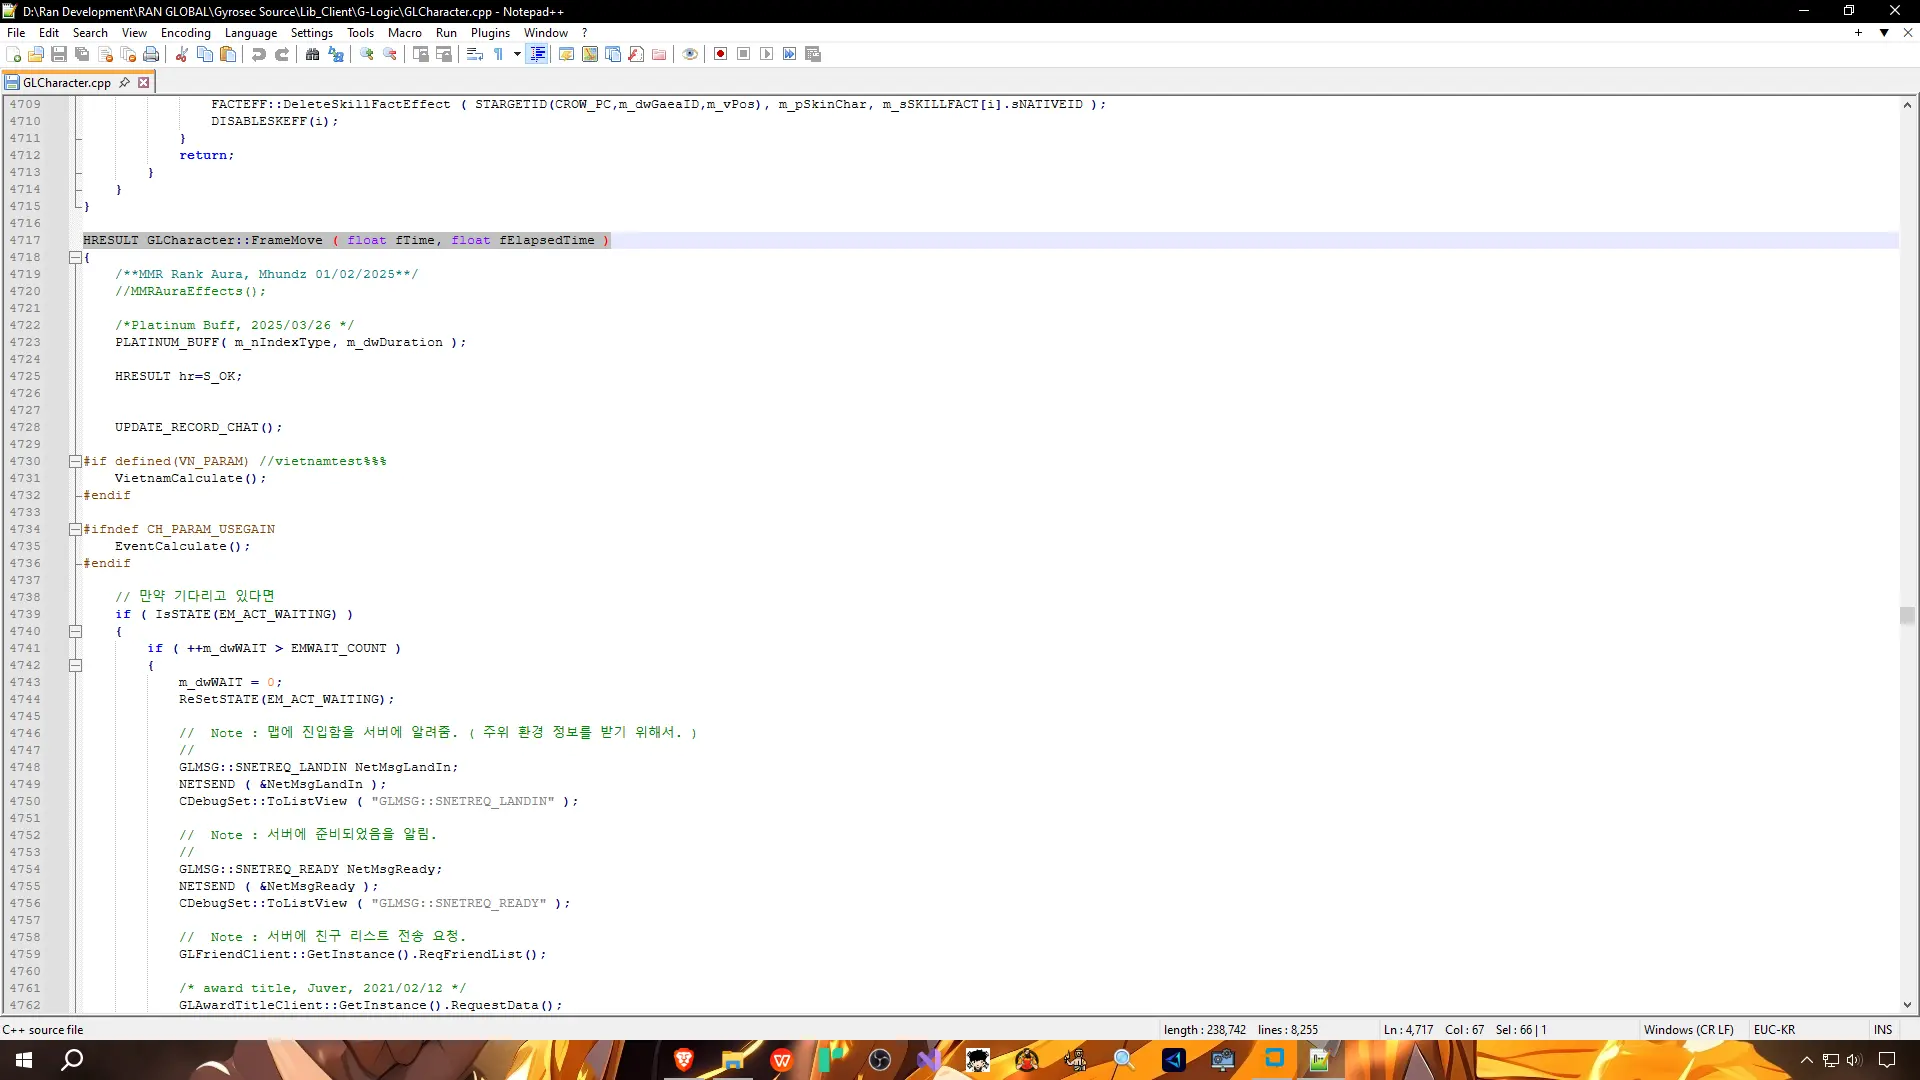The image size is (1920, 1080).
Task: Click the Undo arrow icon
Action: (258, 54)
